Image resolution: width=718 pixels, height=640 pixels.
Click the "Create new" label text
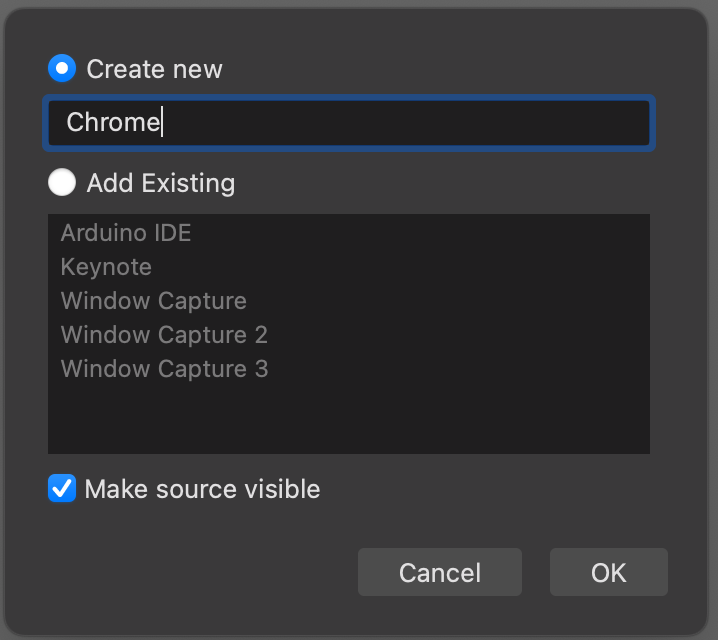154,69
